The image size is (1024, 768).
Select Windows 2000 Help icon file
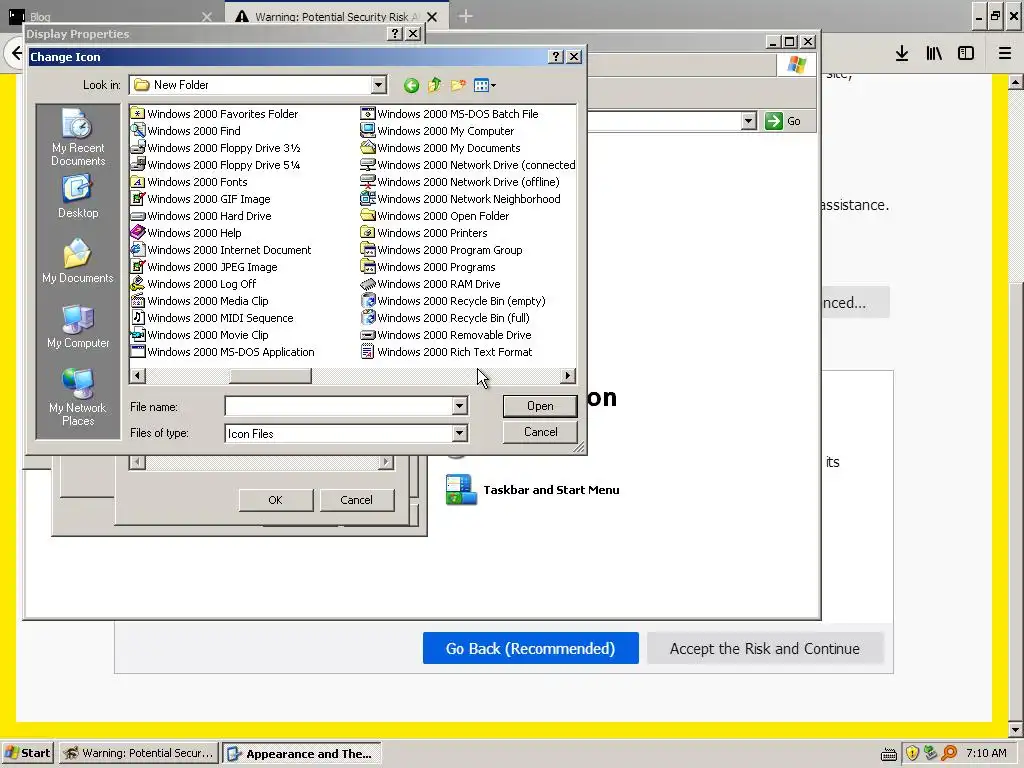186,232
